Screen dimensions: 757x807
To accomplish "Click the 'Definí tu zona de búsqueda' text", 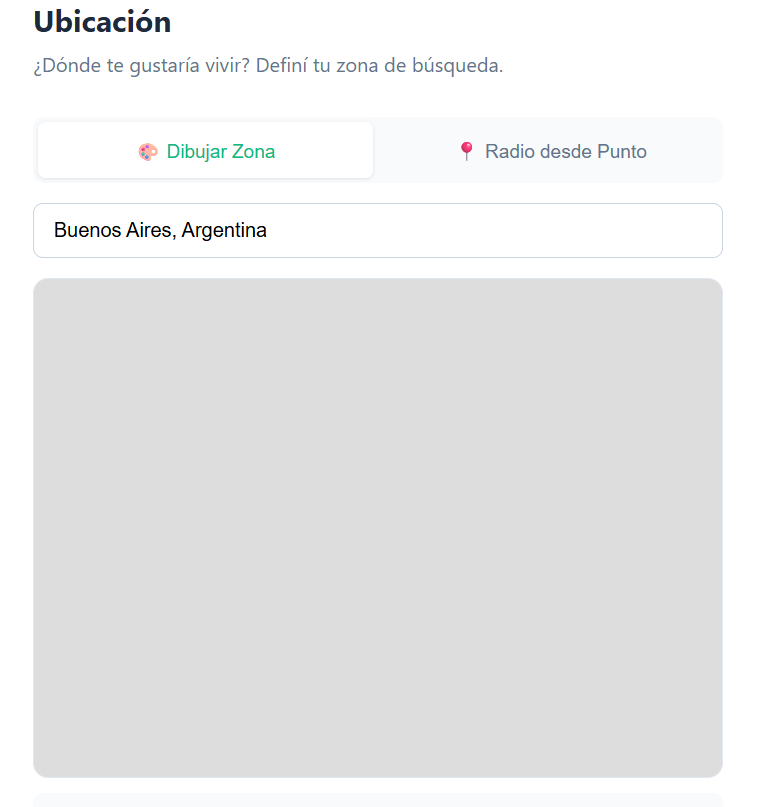I will point(379,66).
